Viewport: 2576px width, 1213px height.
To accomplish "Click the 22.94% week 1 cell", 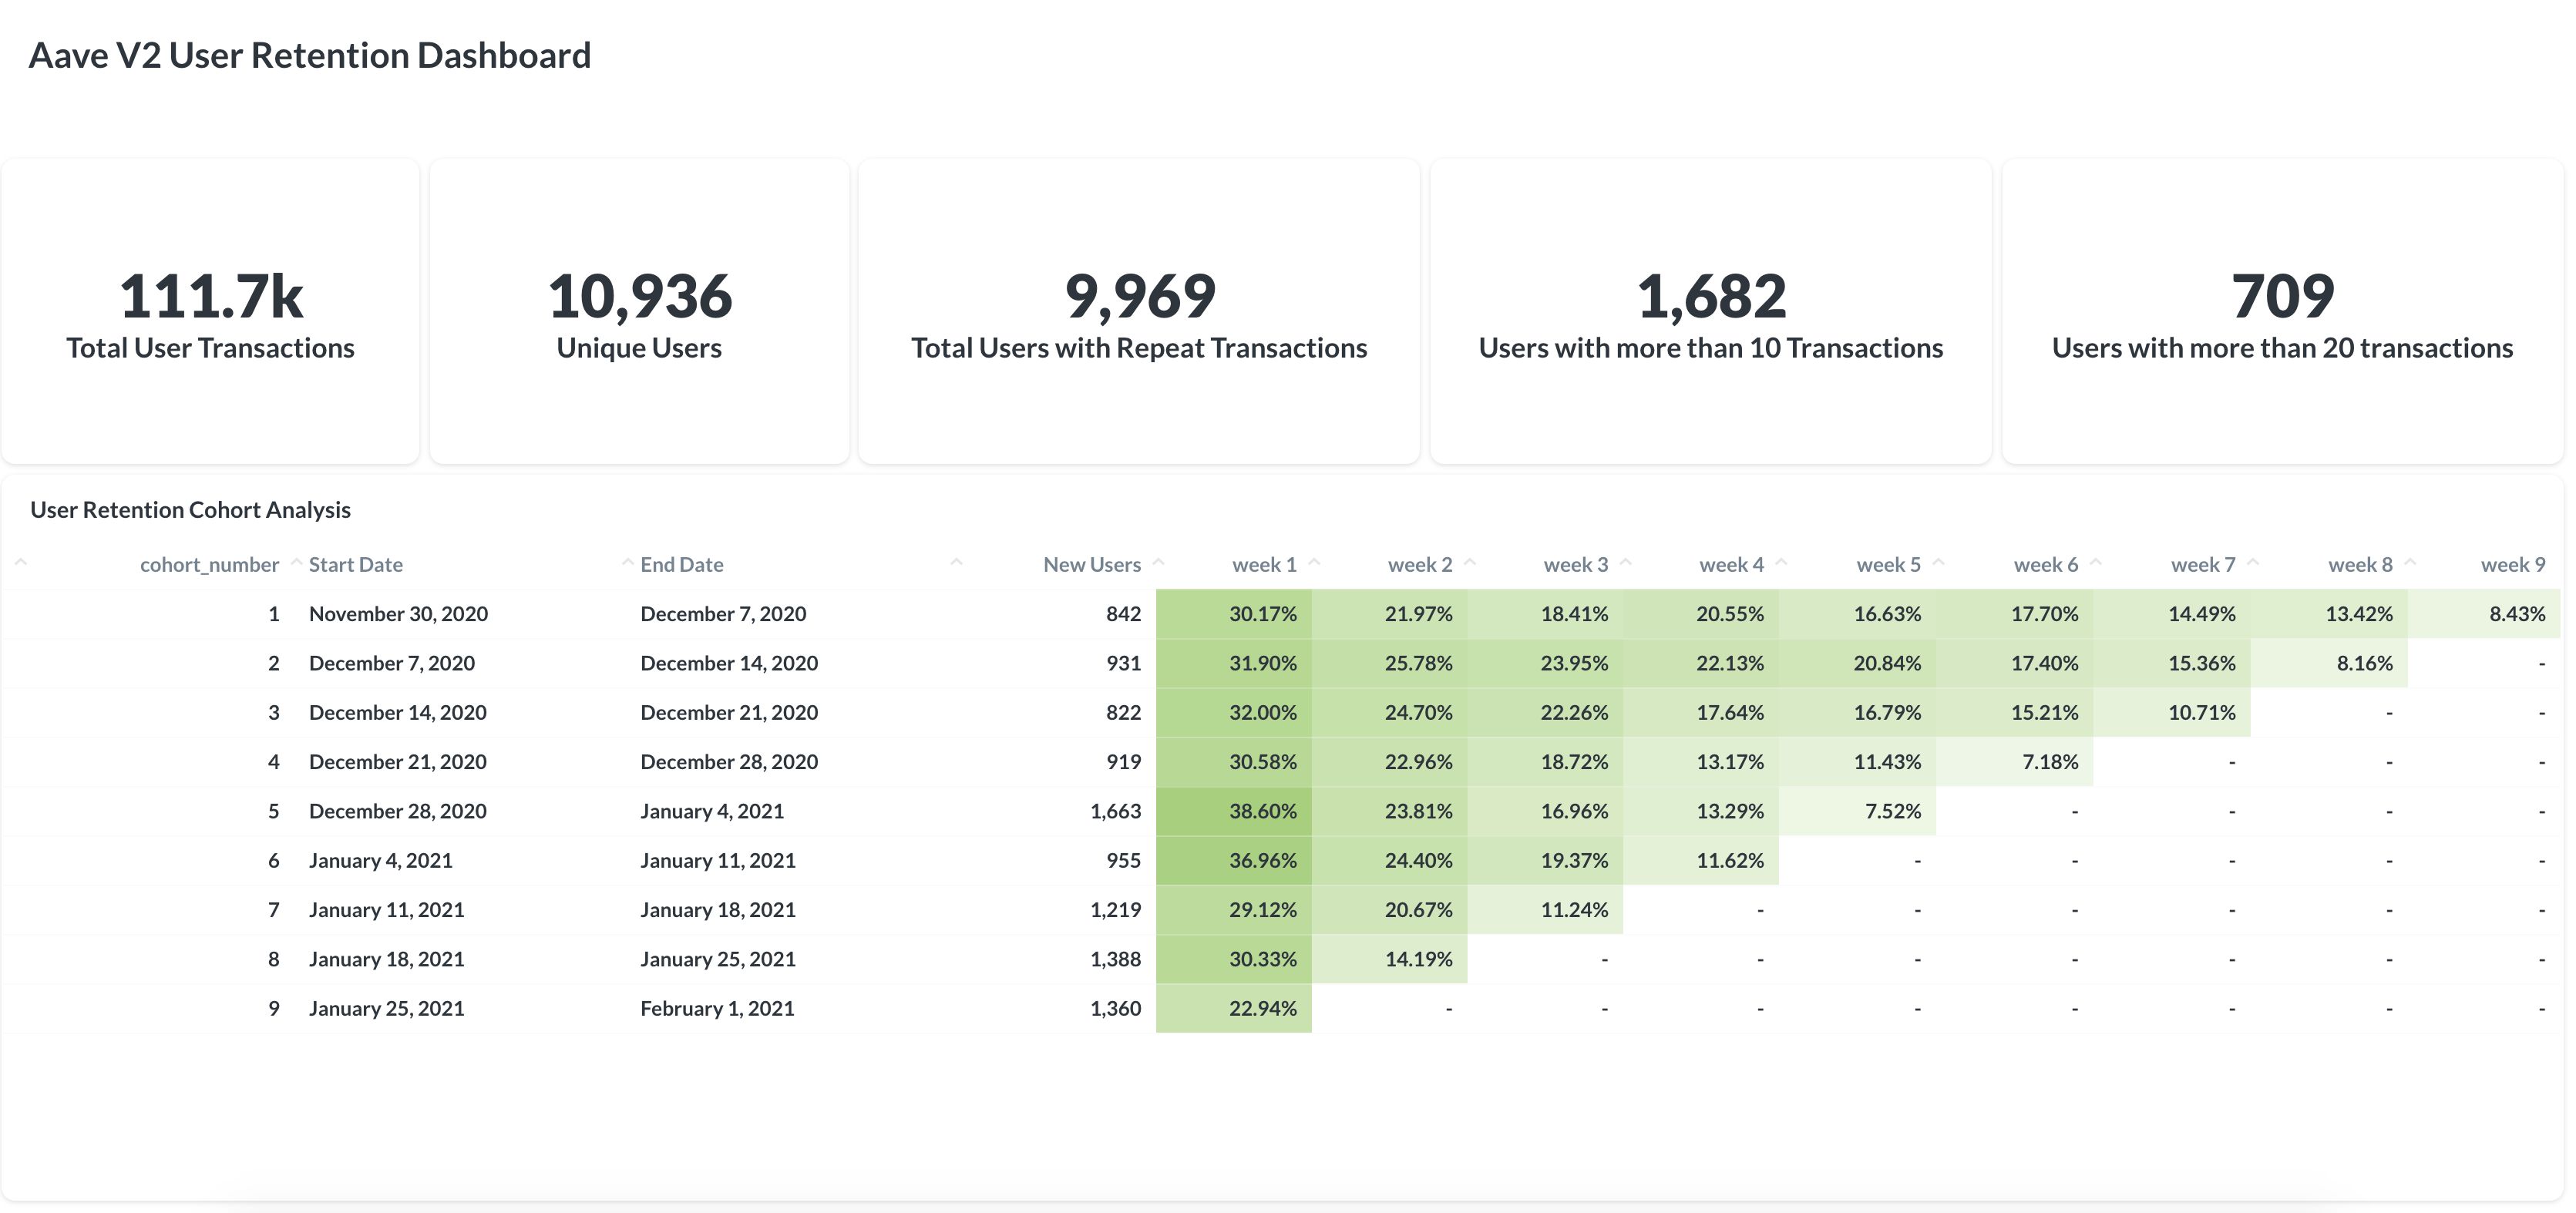I will click(1234, 1008).
